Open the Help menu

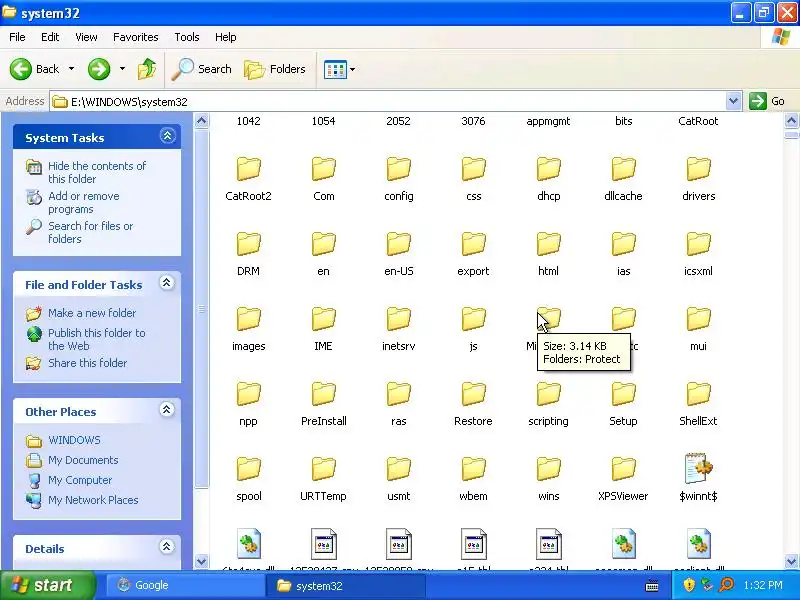[x=226, y=37]
